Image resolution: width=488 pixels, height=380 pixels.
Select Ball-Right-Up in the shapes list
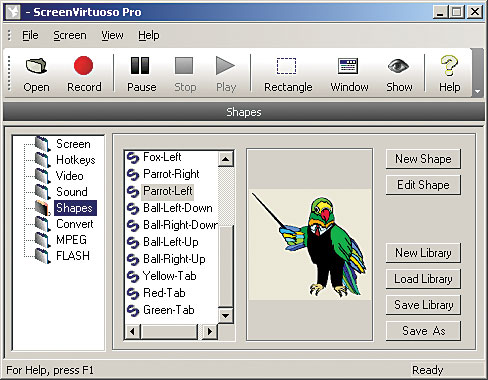(x=174, y=259)
